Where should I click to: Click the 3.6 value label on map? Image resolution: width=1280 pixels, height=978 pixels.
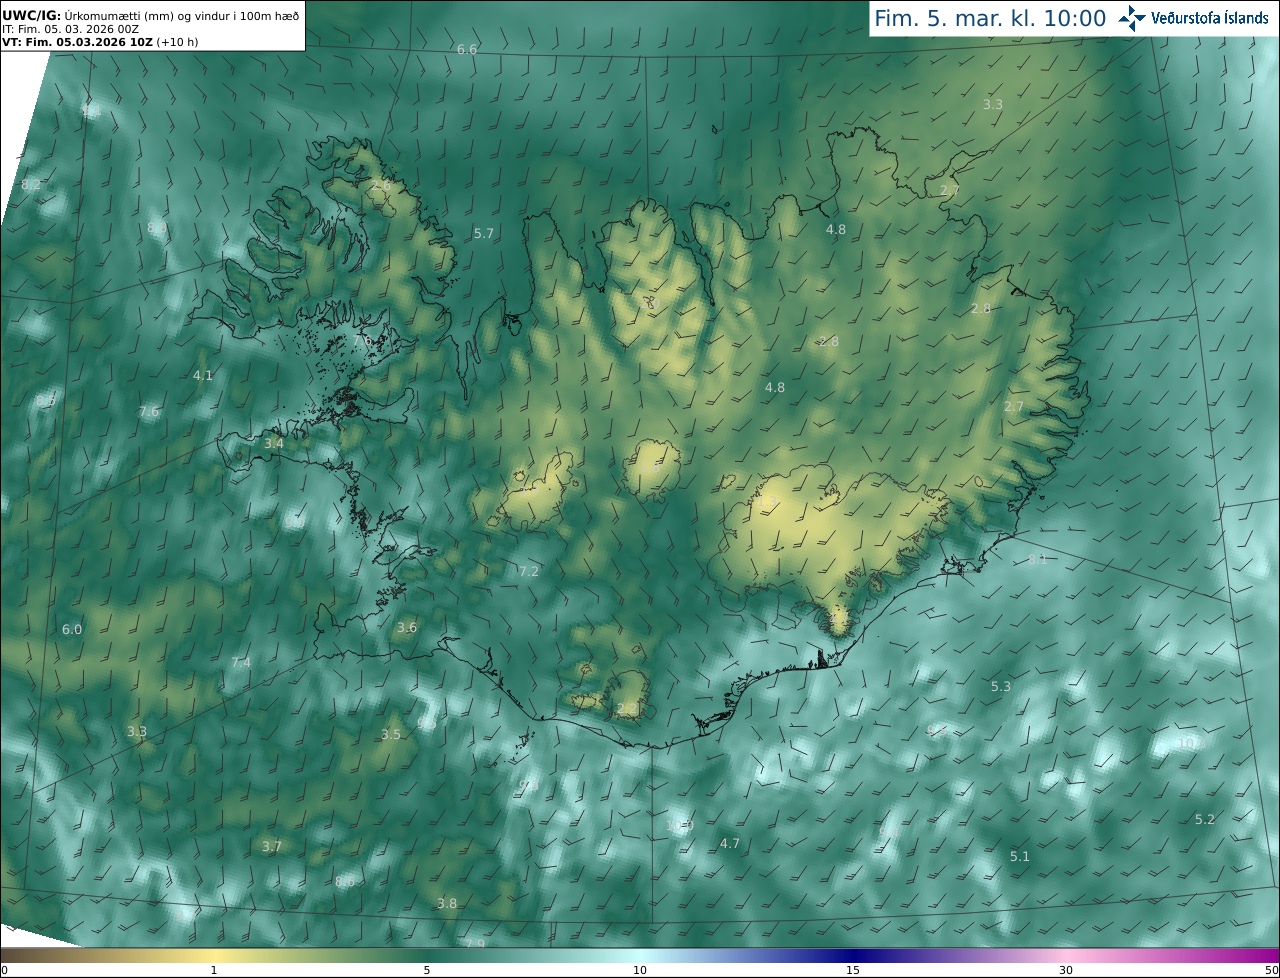click(x=407, y=627)
